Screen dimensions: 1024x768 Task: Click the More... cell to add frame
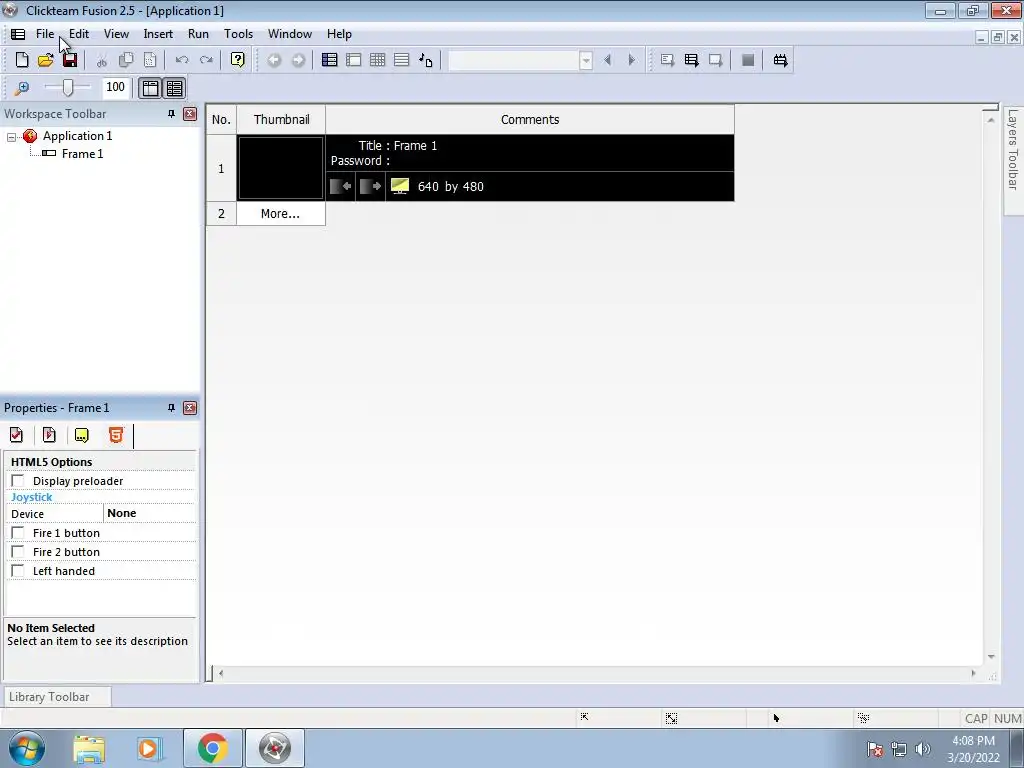(280, 214)
